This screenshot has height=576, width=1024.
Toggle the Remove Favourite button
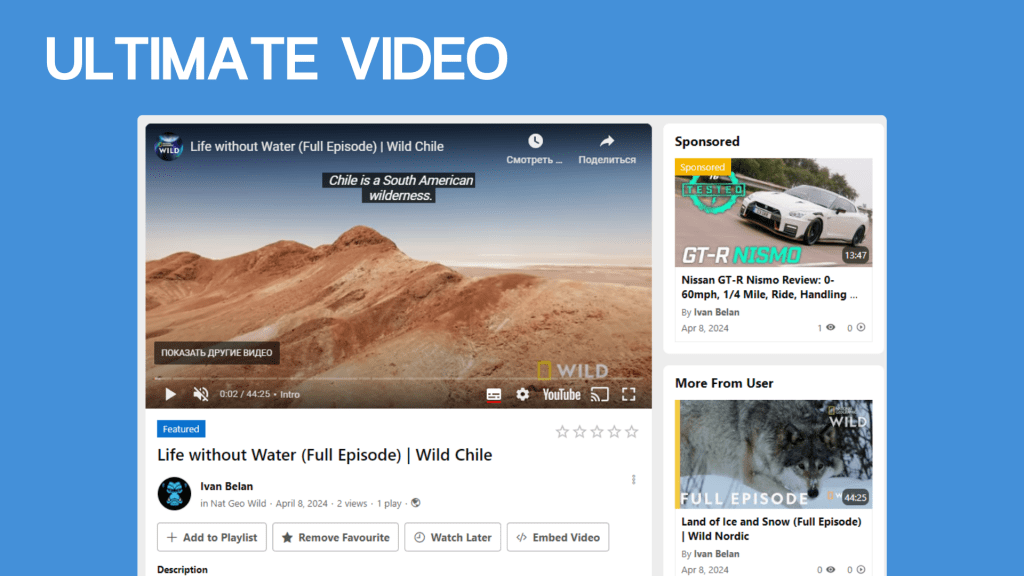(x=335, y=537)
